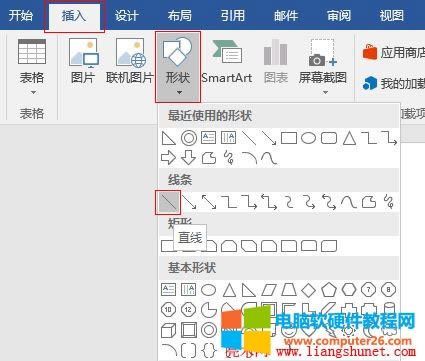The image size is (425, 361).
Task: Choose elbow connector under 线条
Action: tap(229, 202)
